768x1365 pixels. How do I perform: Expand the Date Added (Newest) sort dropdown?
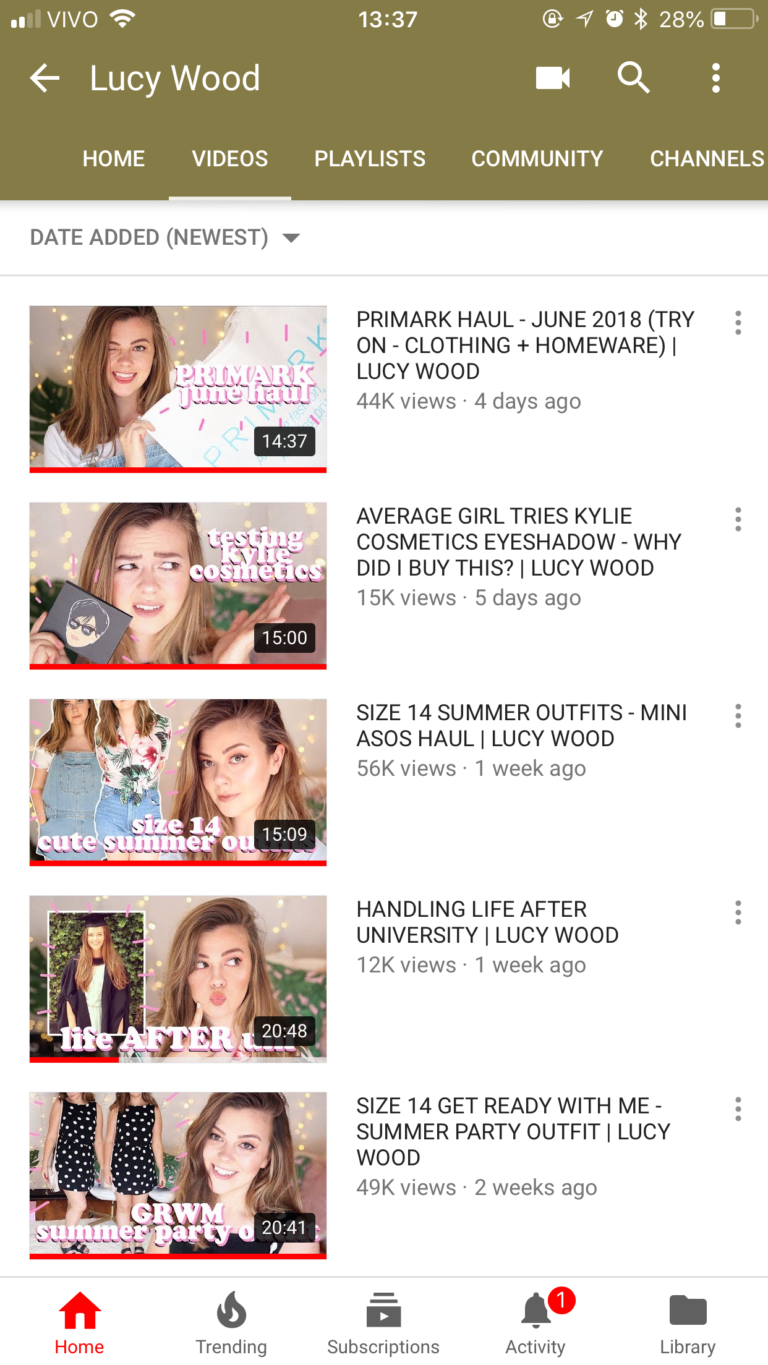point(165,237)
